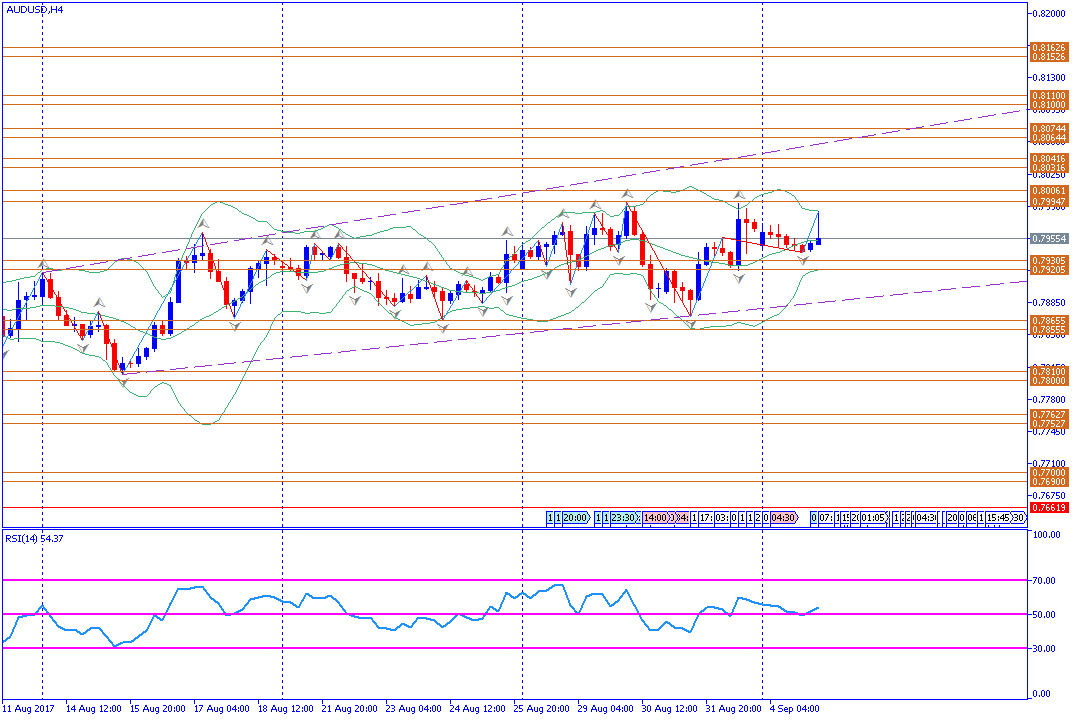Select the up fractal arrow above the 31 Aug peak

[x=739, y=194]
